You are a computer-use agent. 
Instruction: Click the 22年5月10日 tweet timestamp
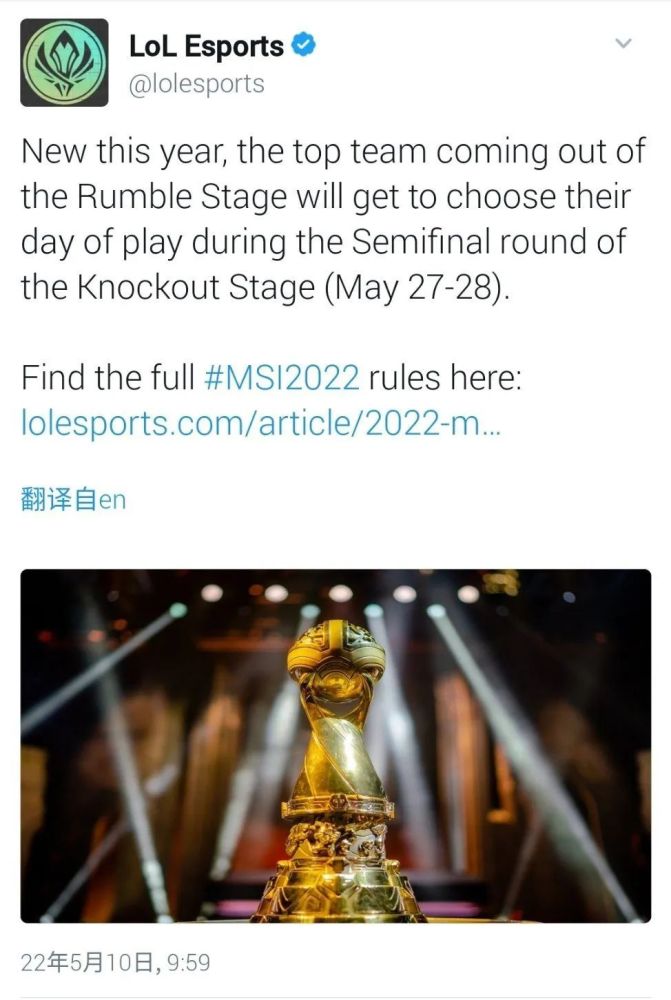tap(86, 963)
